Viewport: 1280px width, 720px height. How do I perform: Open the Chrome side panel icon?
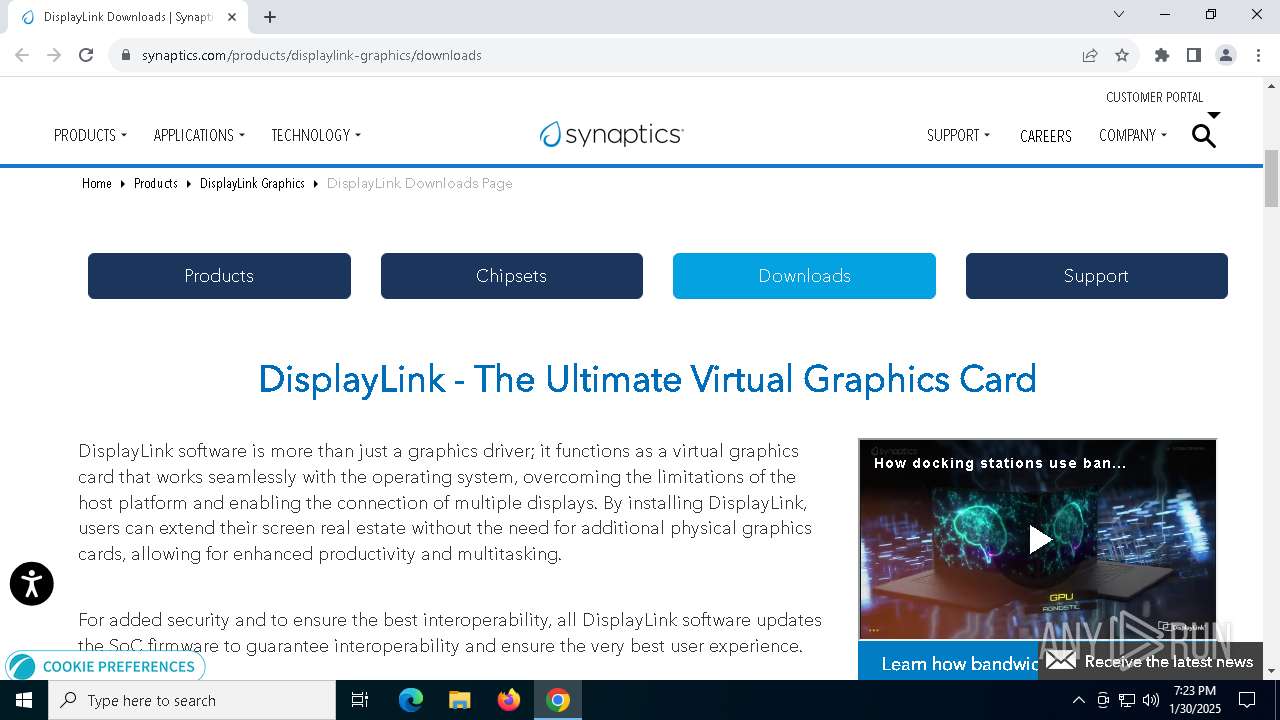(x=1194, y=55)
